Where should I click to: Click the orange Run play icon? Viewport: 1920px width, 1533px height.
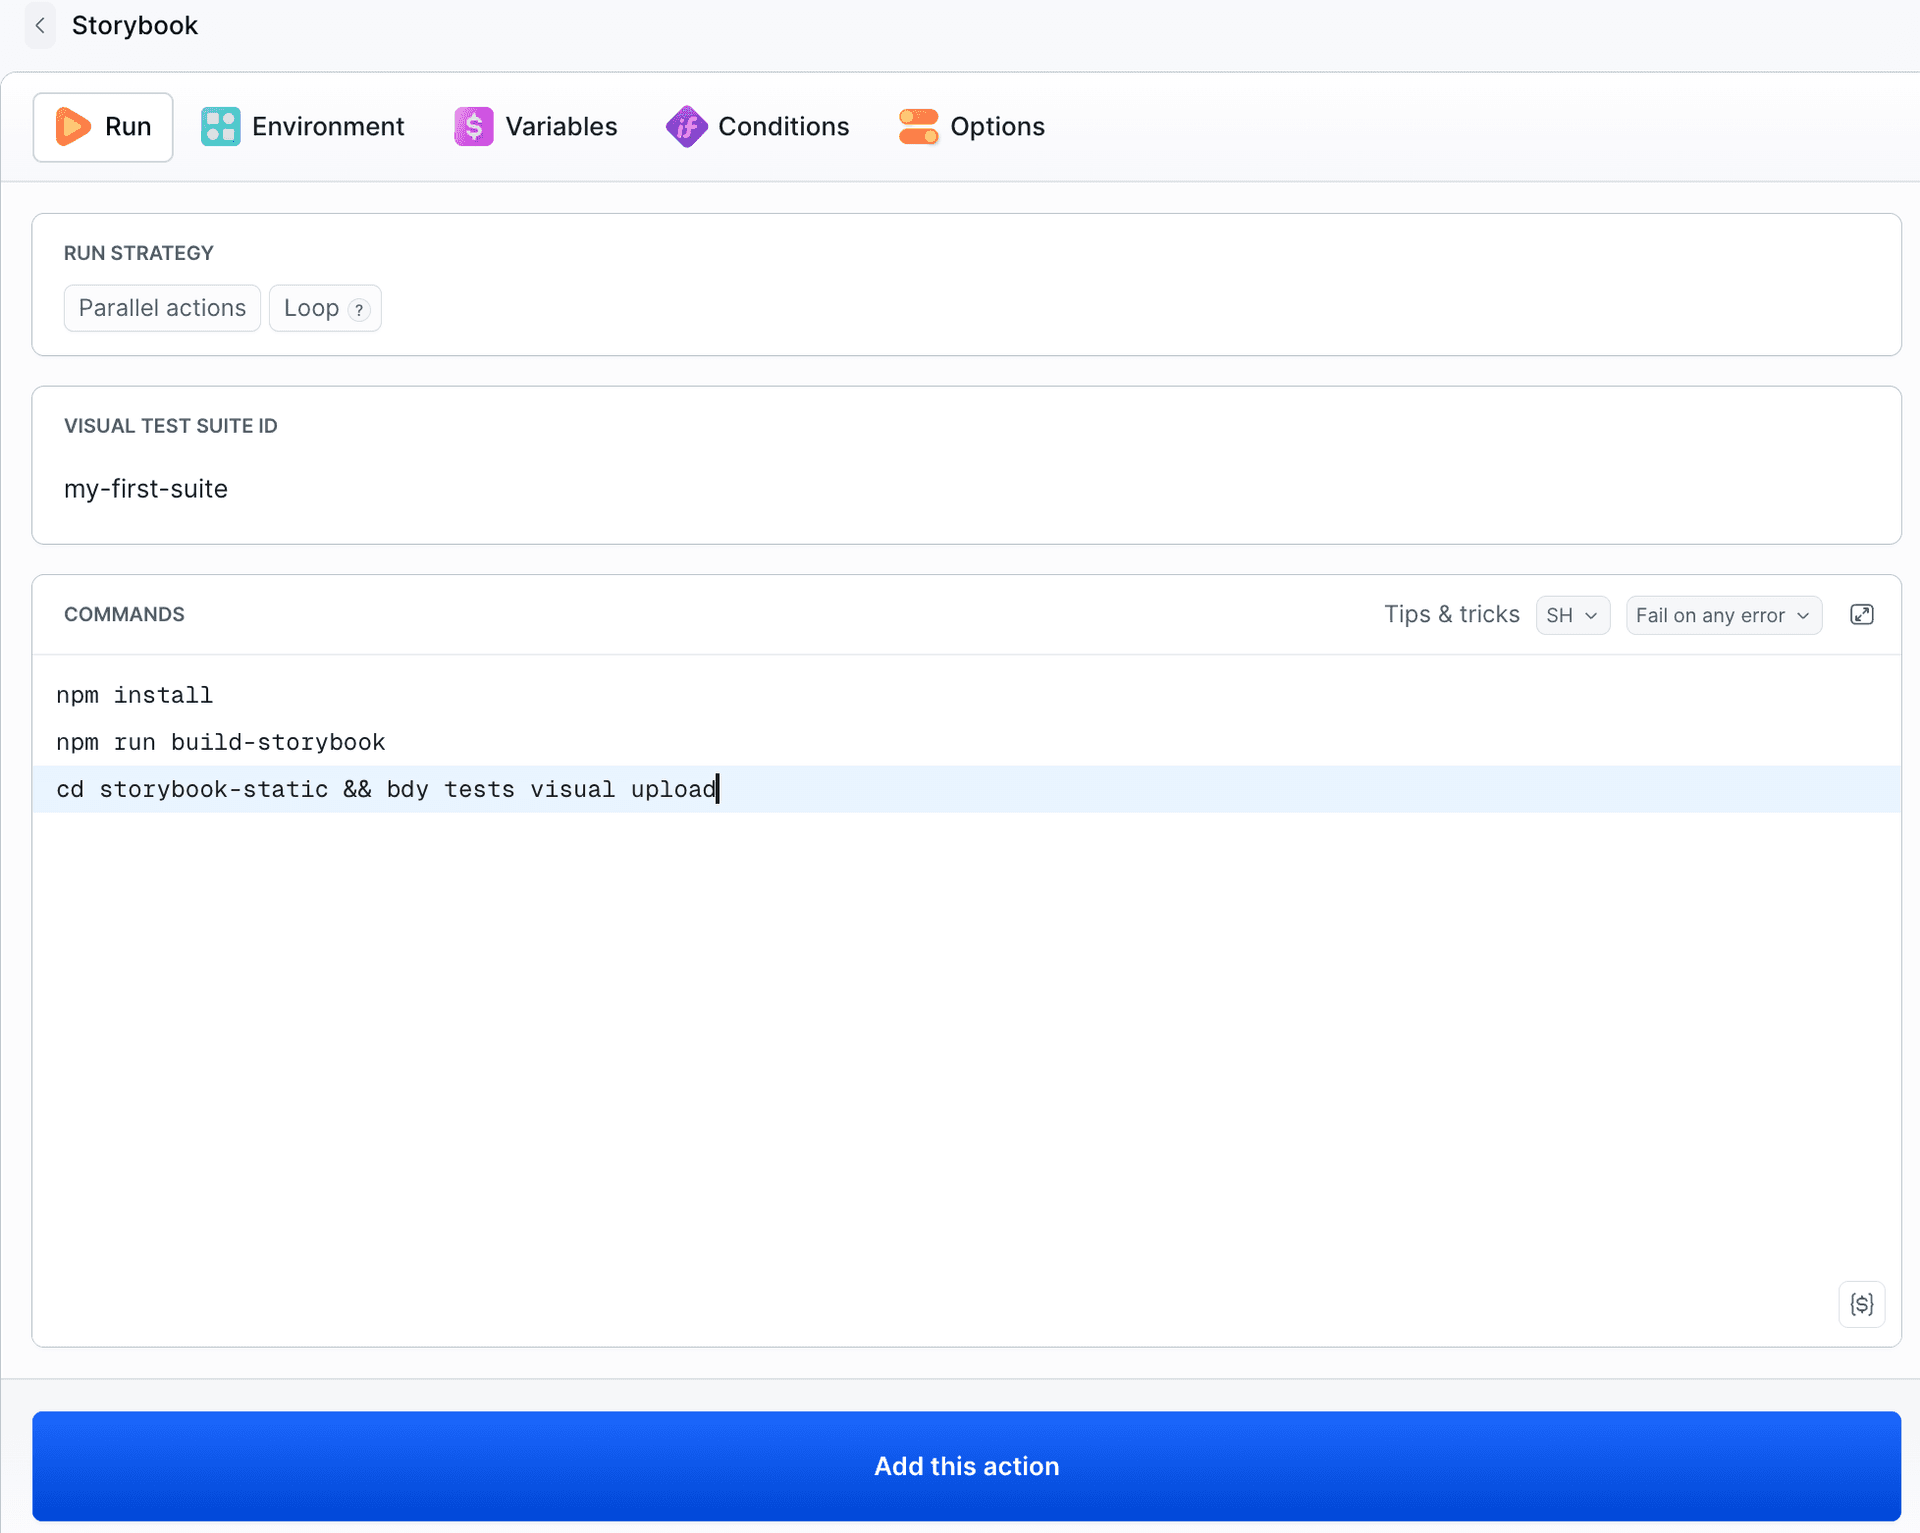tap(73, 127)
